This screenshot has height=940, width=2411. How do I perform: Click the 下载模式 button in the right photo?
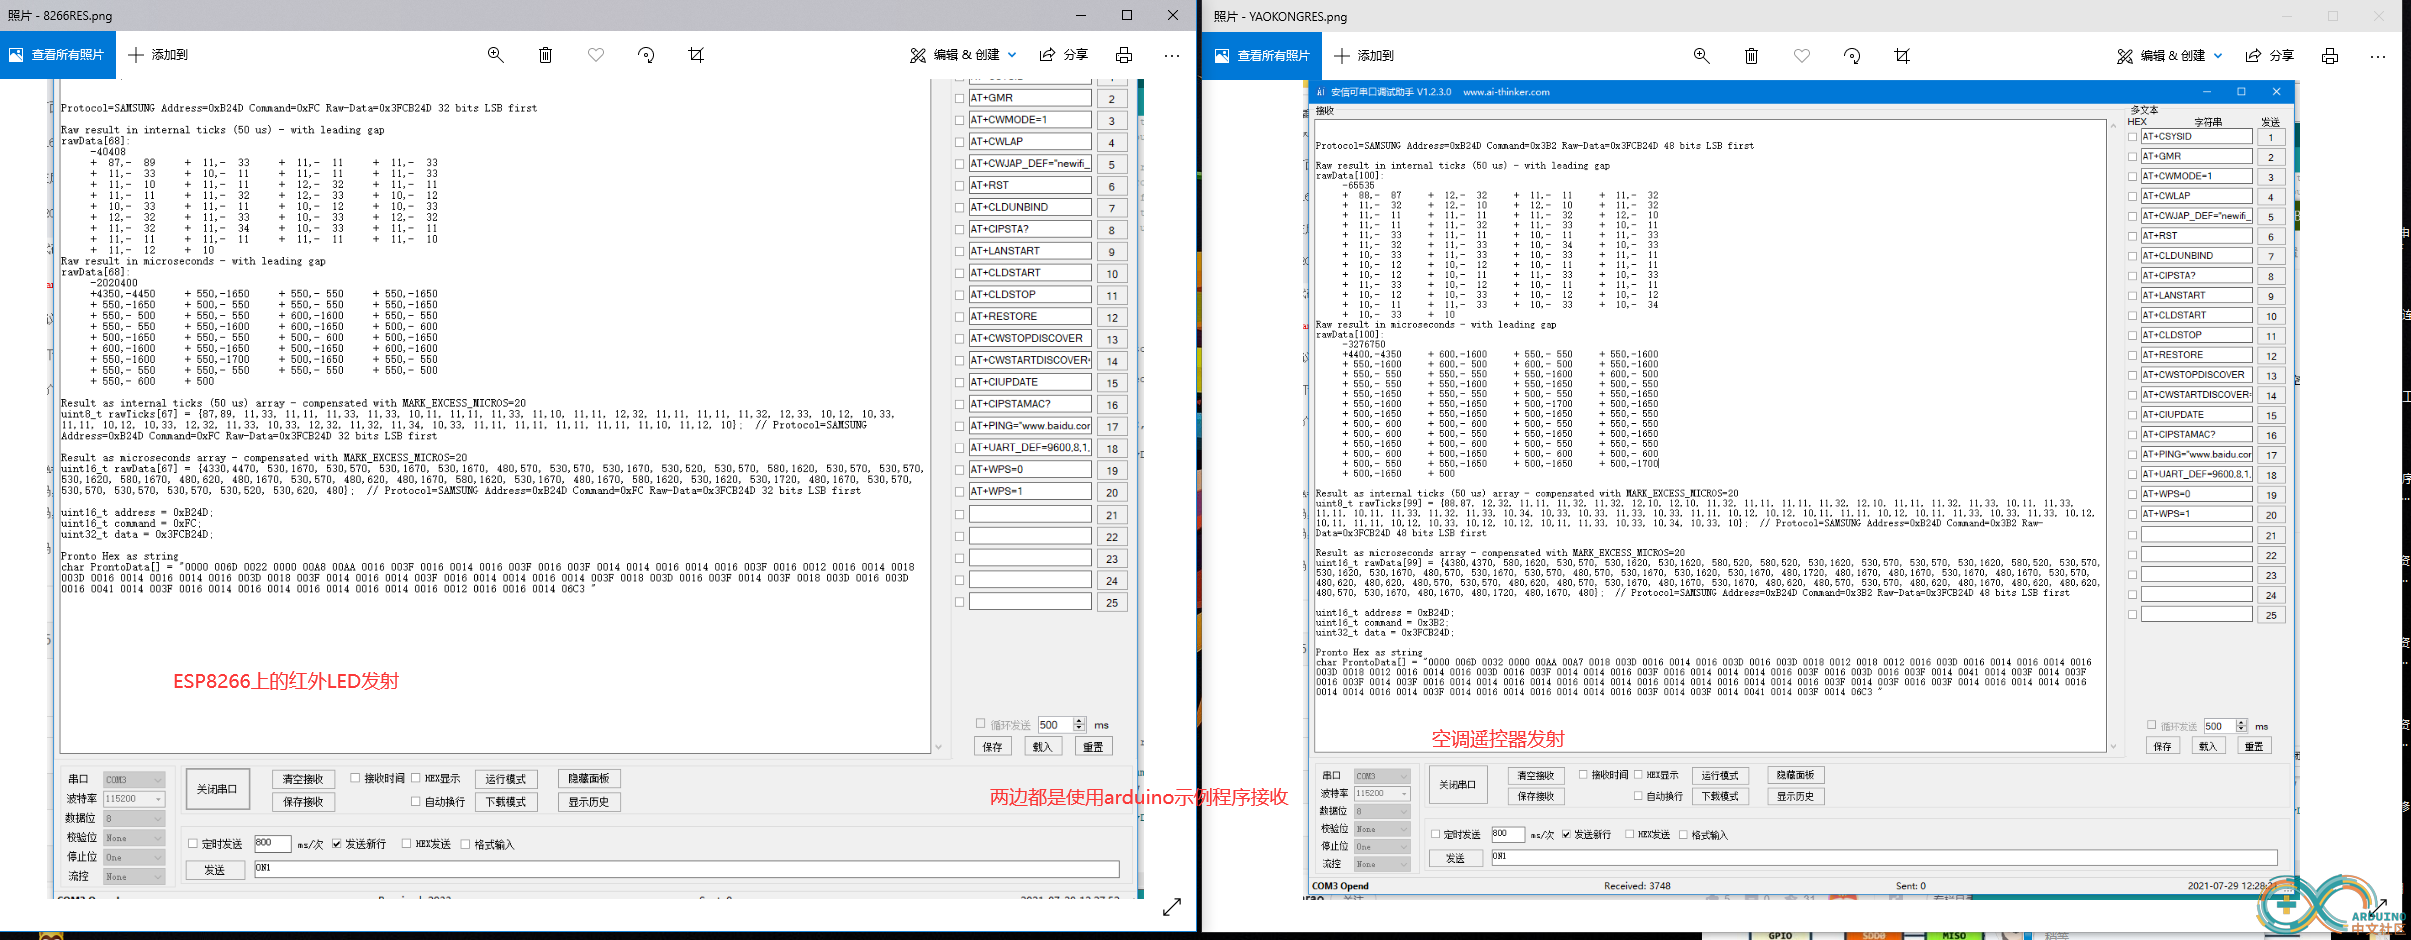1721,796
